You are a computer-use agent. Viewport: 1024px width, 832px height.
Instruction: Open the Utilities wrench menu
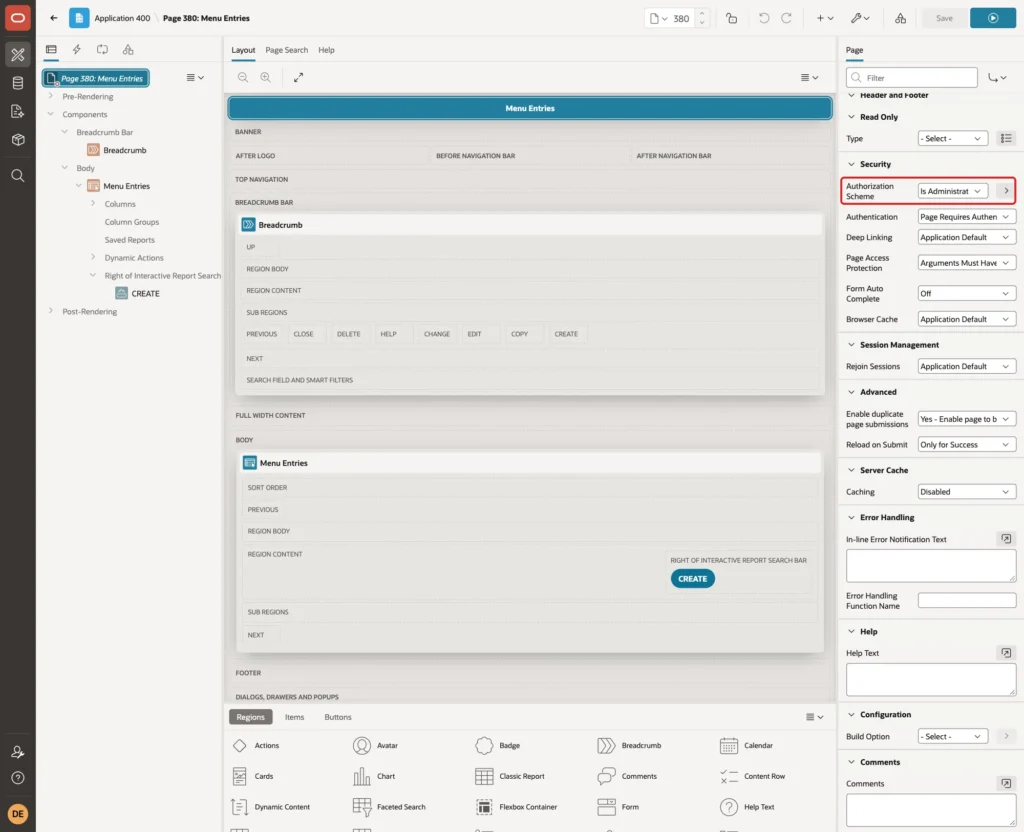[x=859, y=18]
